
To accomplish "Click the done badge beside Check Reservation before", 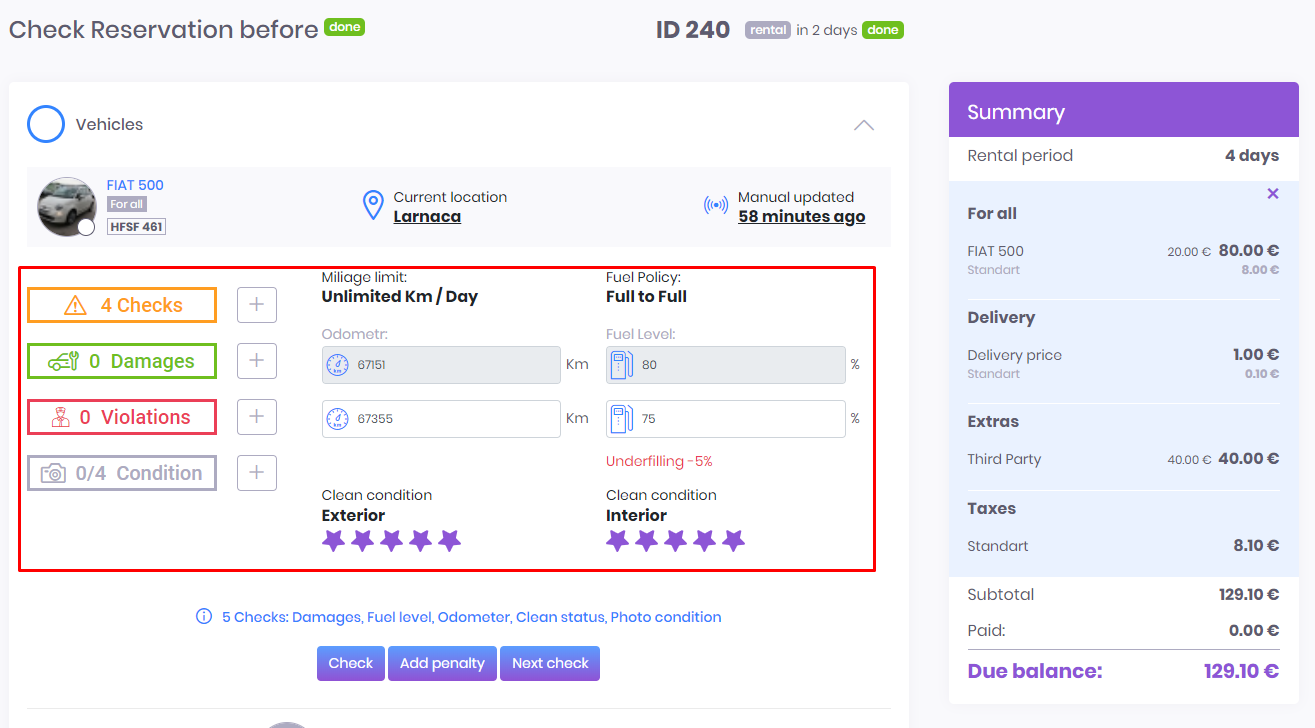I will (344, 27).
